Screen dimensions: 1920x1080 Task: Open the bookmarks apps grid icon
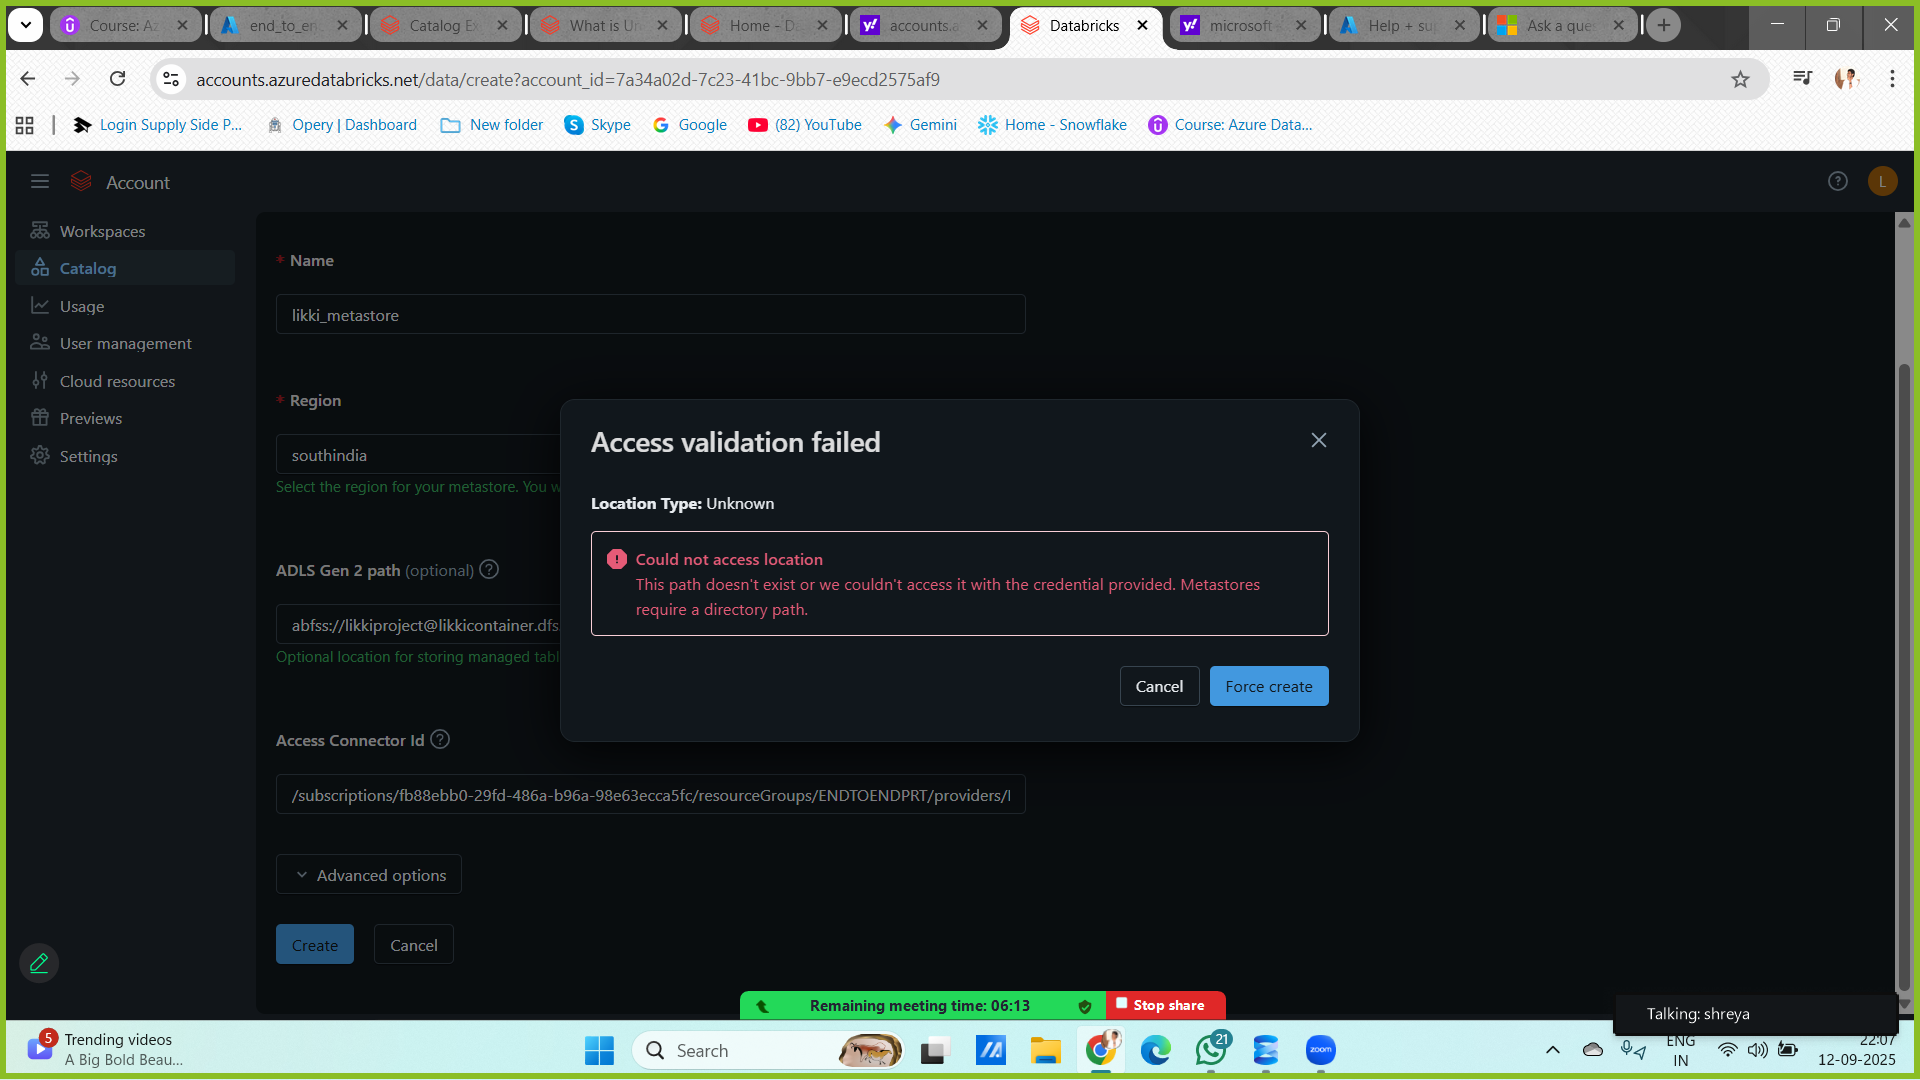[x=25, y=125]
